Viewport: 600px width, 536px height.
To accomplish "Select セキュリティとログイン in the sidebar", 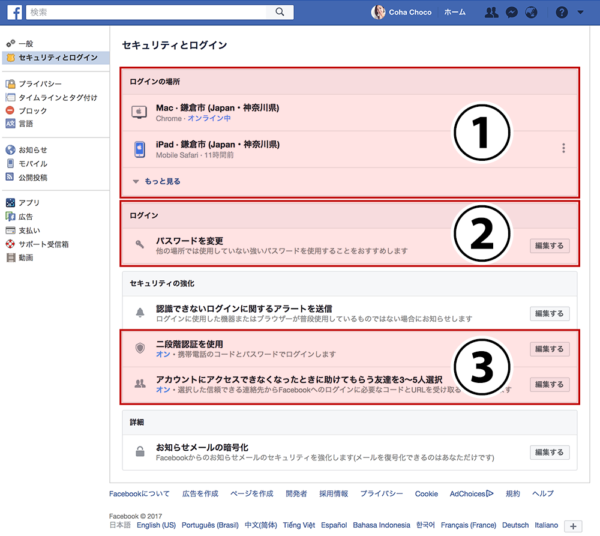I will click(58, 57).
